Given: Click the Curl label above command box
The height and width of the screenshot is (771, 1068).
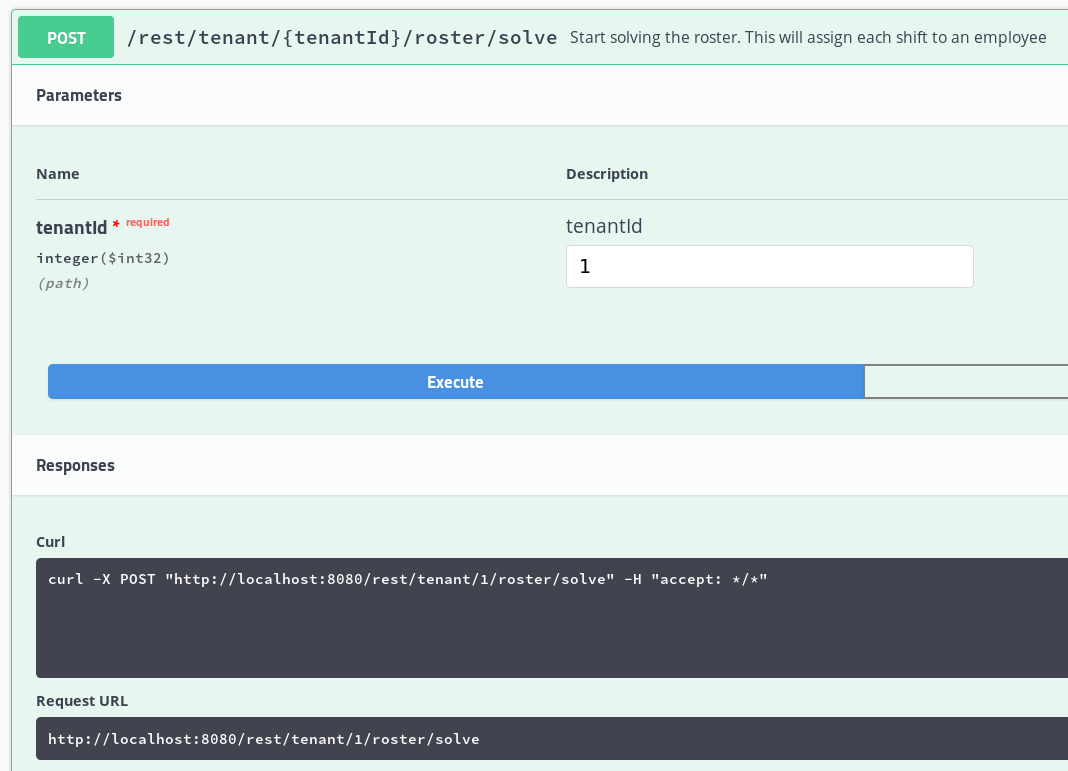Looking at the screenshot, I should pyautogui.click(x=50, y=542).
